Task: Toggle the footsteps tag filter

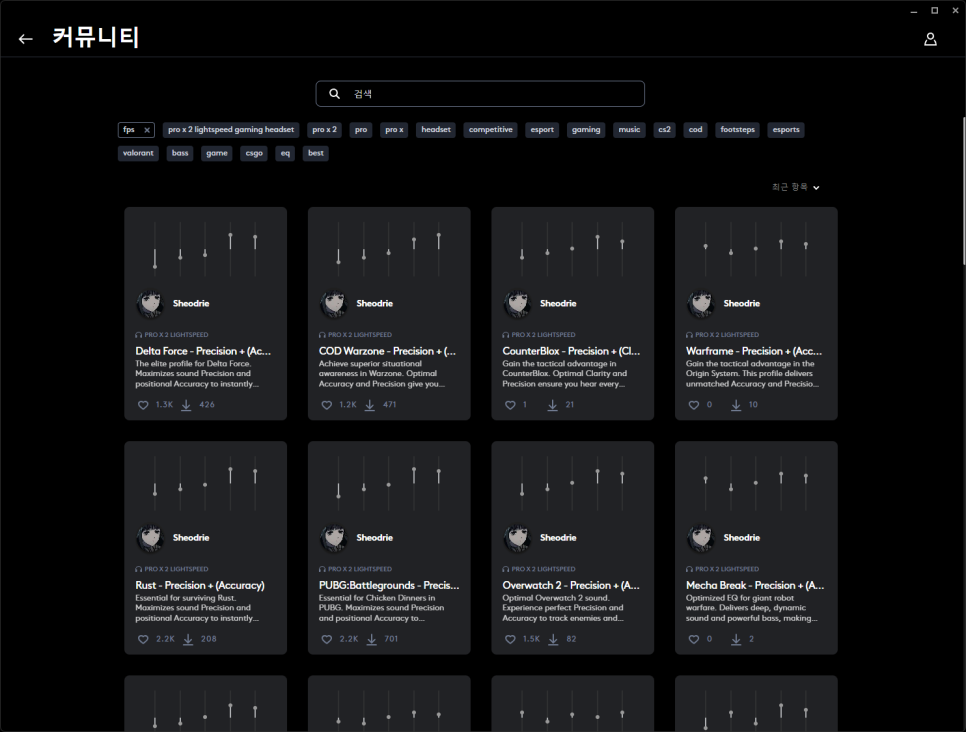Action: 738,130
